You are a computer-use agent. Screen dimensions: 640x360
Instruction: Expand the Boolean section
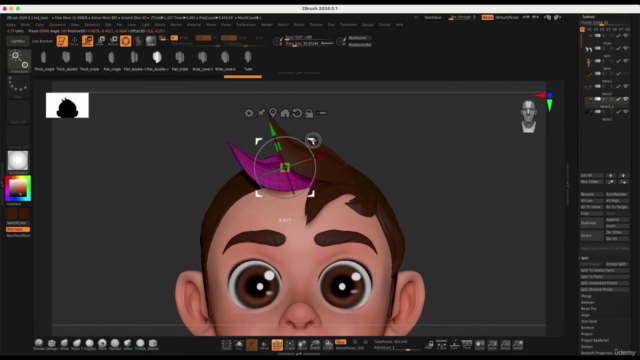pyautogui.click(x=588, y=302)
